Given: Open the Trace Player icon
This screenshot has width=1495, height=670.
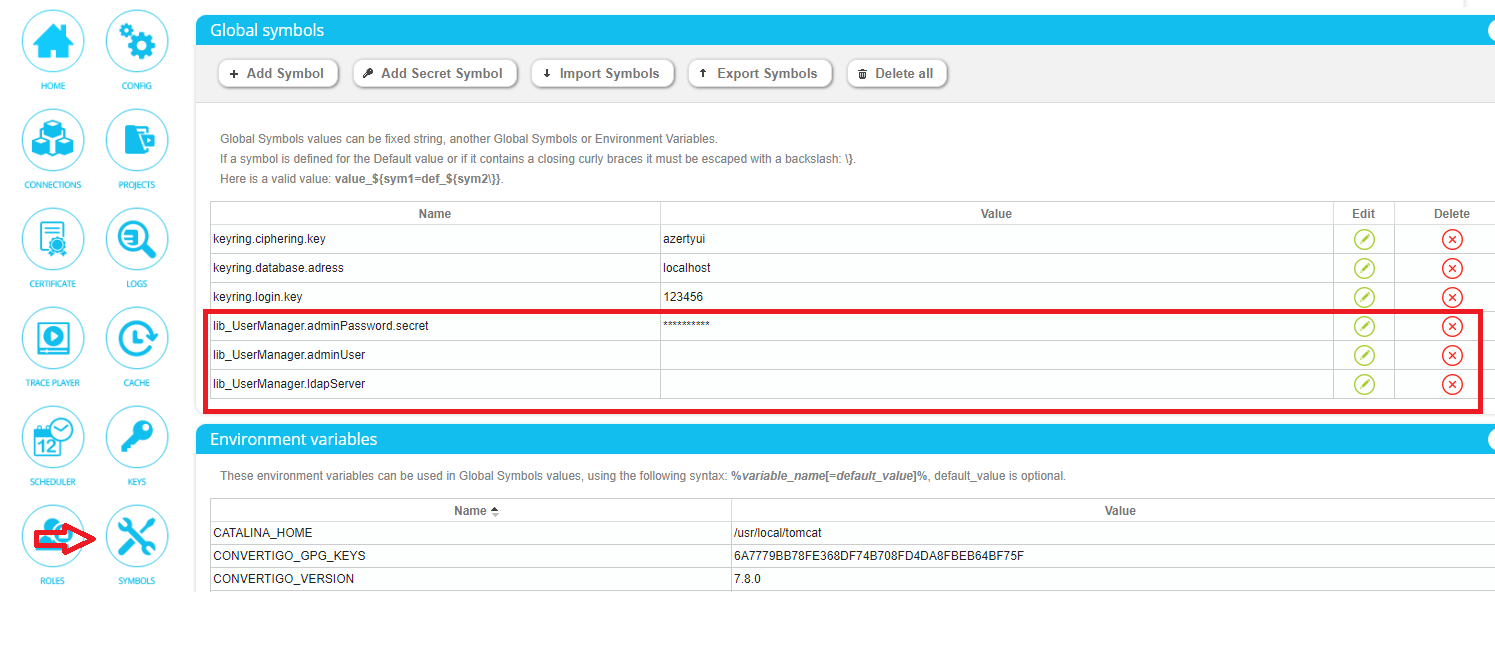Looking at the screenshot, I should (53, 339).
